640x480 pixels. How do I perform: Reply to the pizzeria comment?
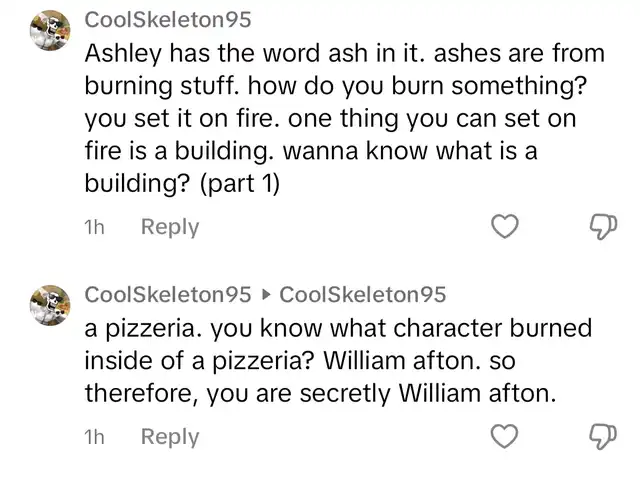169,436
